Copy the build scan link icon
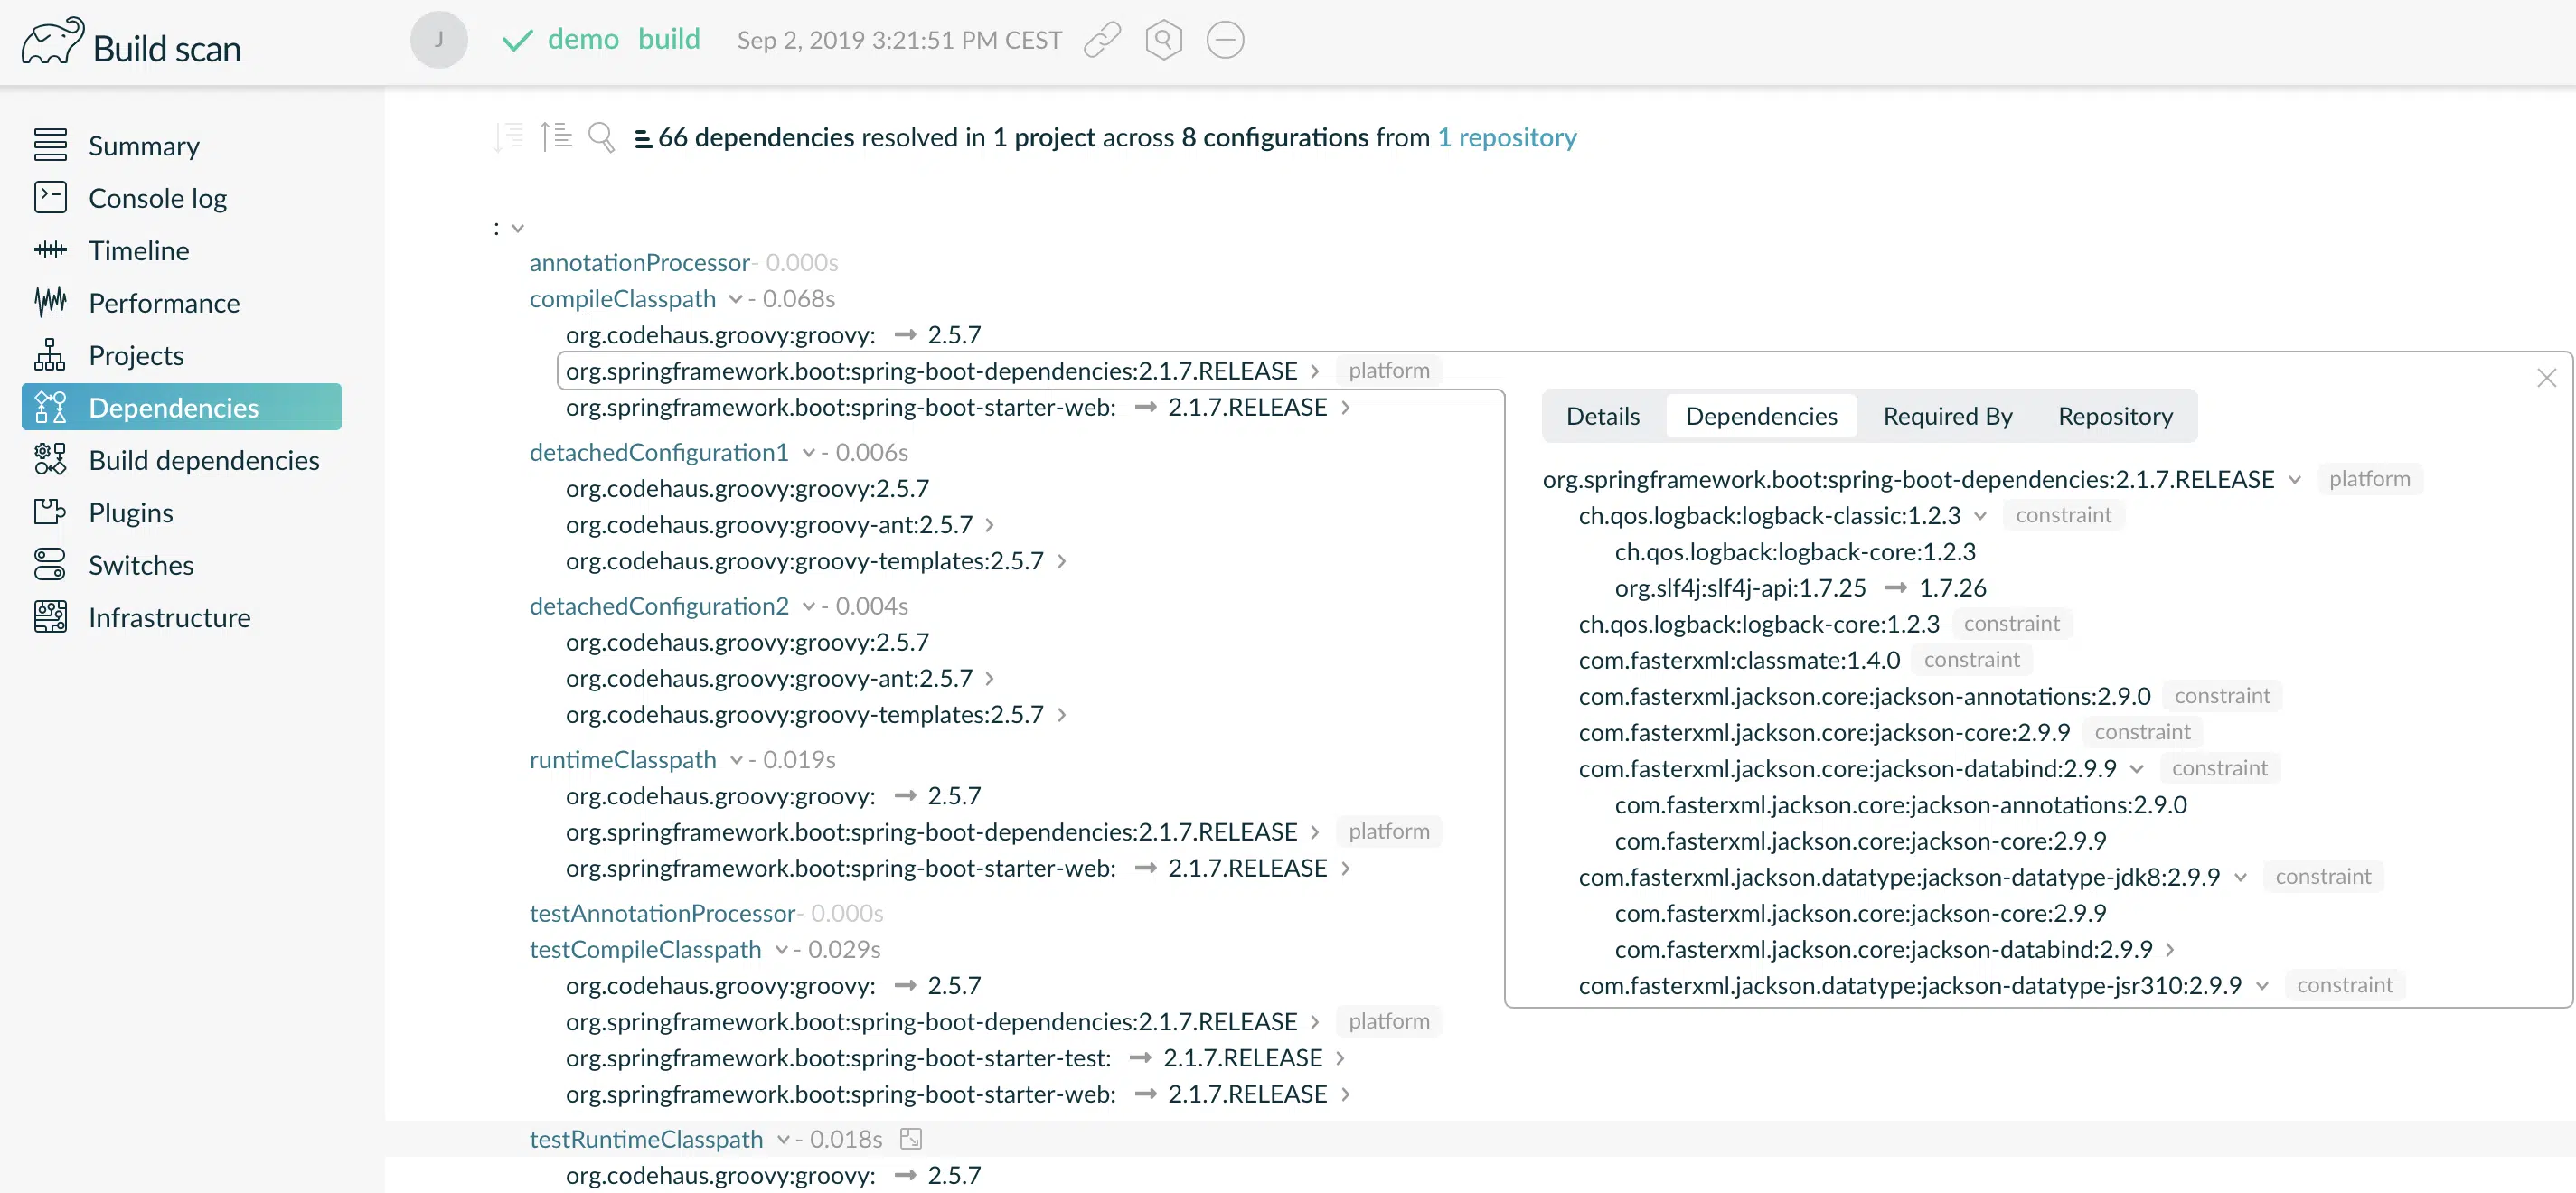The width and height of the screenshot is (2576, 1193). tap(1102, 40)
